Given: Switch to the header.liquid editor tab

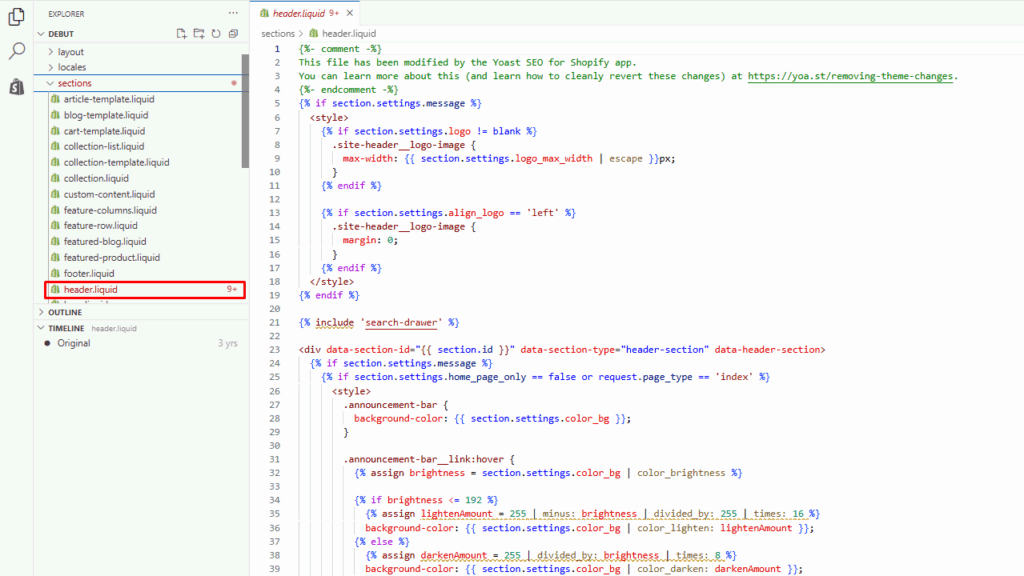Looking at the screenshot, I should (298, 14).
